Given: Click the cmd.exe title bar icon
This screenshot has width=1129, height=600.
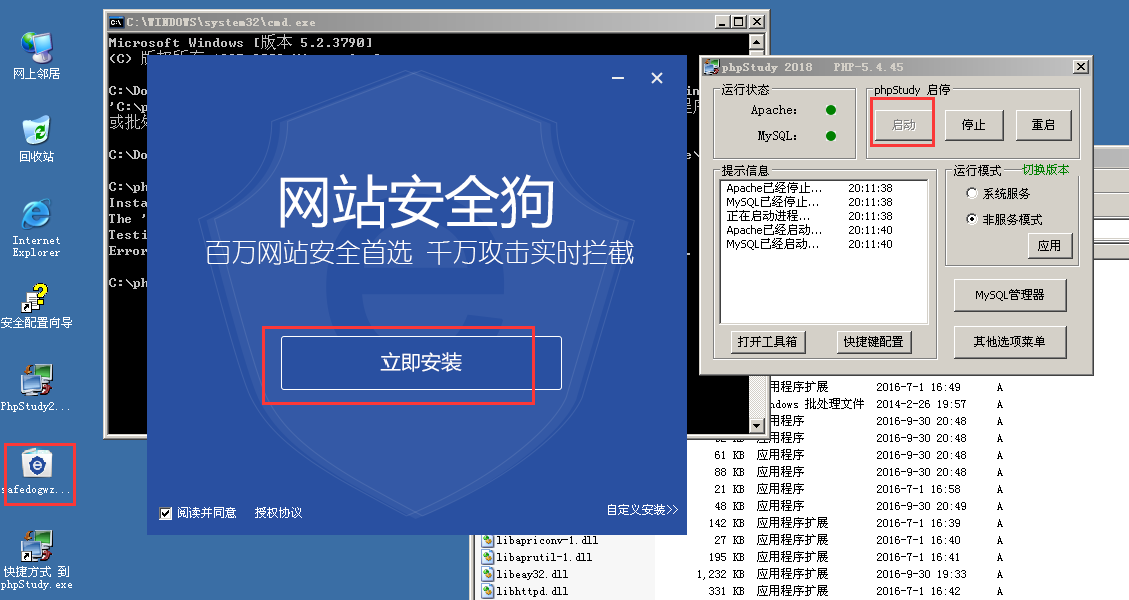Looking at the screenshot, I should tap(116, 21).
